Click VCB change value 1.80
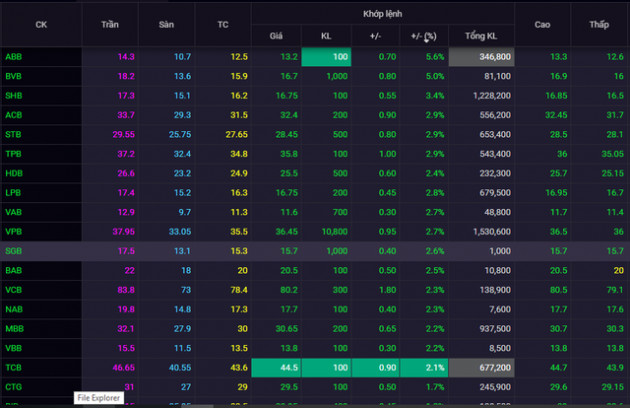630x408 pixels. point(387,290)
